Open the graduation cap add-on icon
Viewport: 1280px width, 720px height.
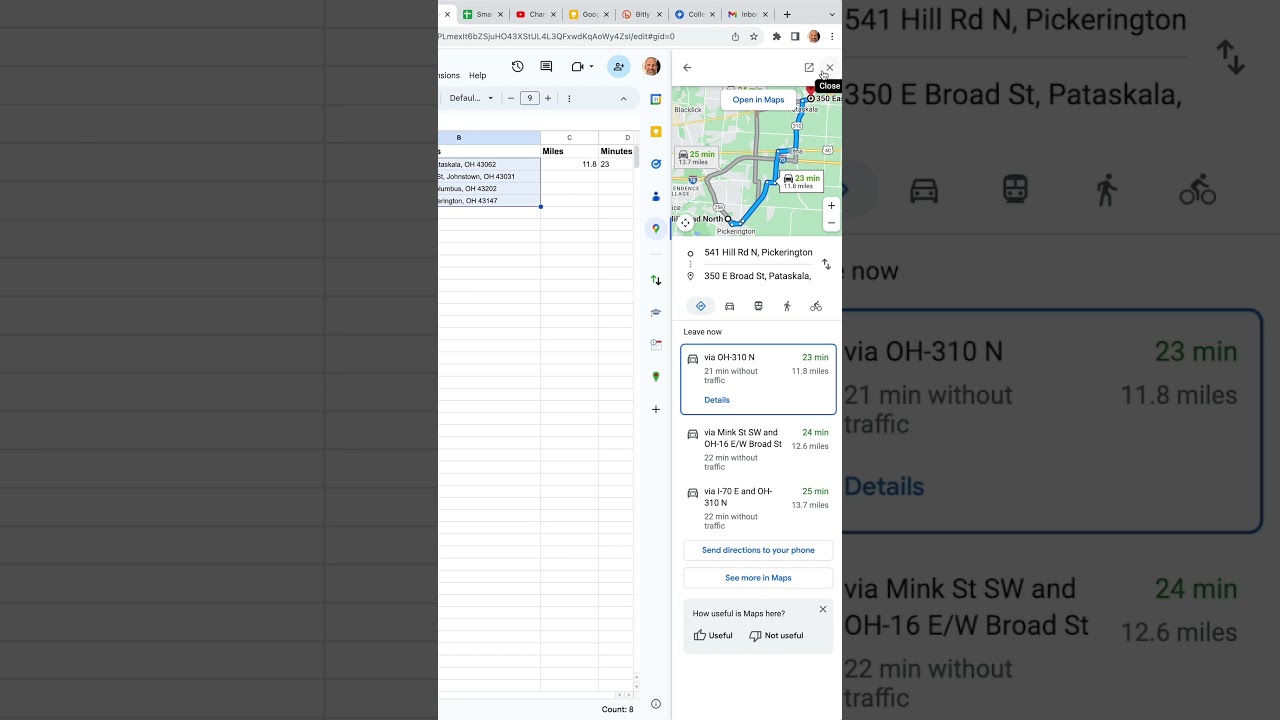pos(656,312)
